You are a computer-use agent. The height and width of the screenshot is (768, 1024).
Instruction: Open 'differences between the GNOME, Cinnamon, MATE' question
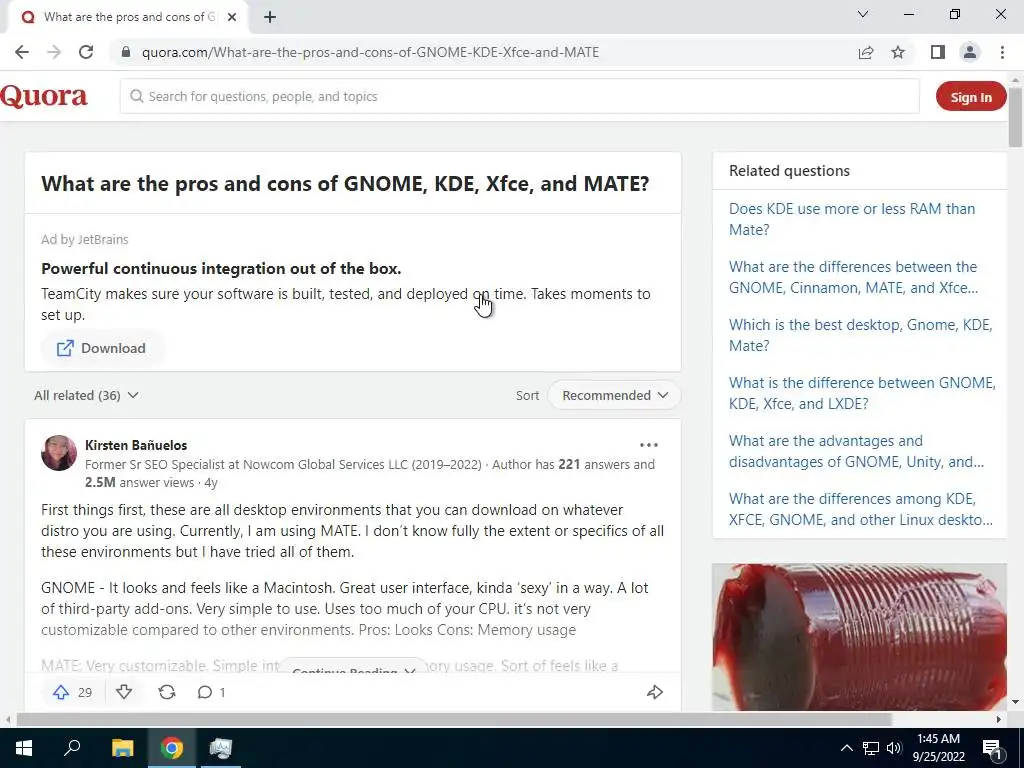[853, 278]
